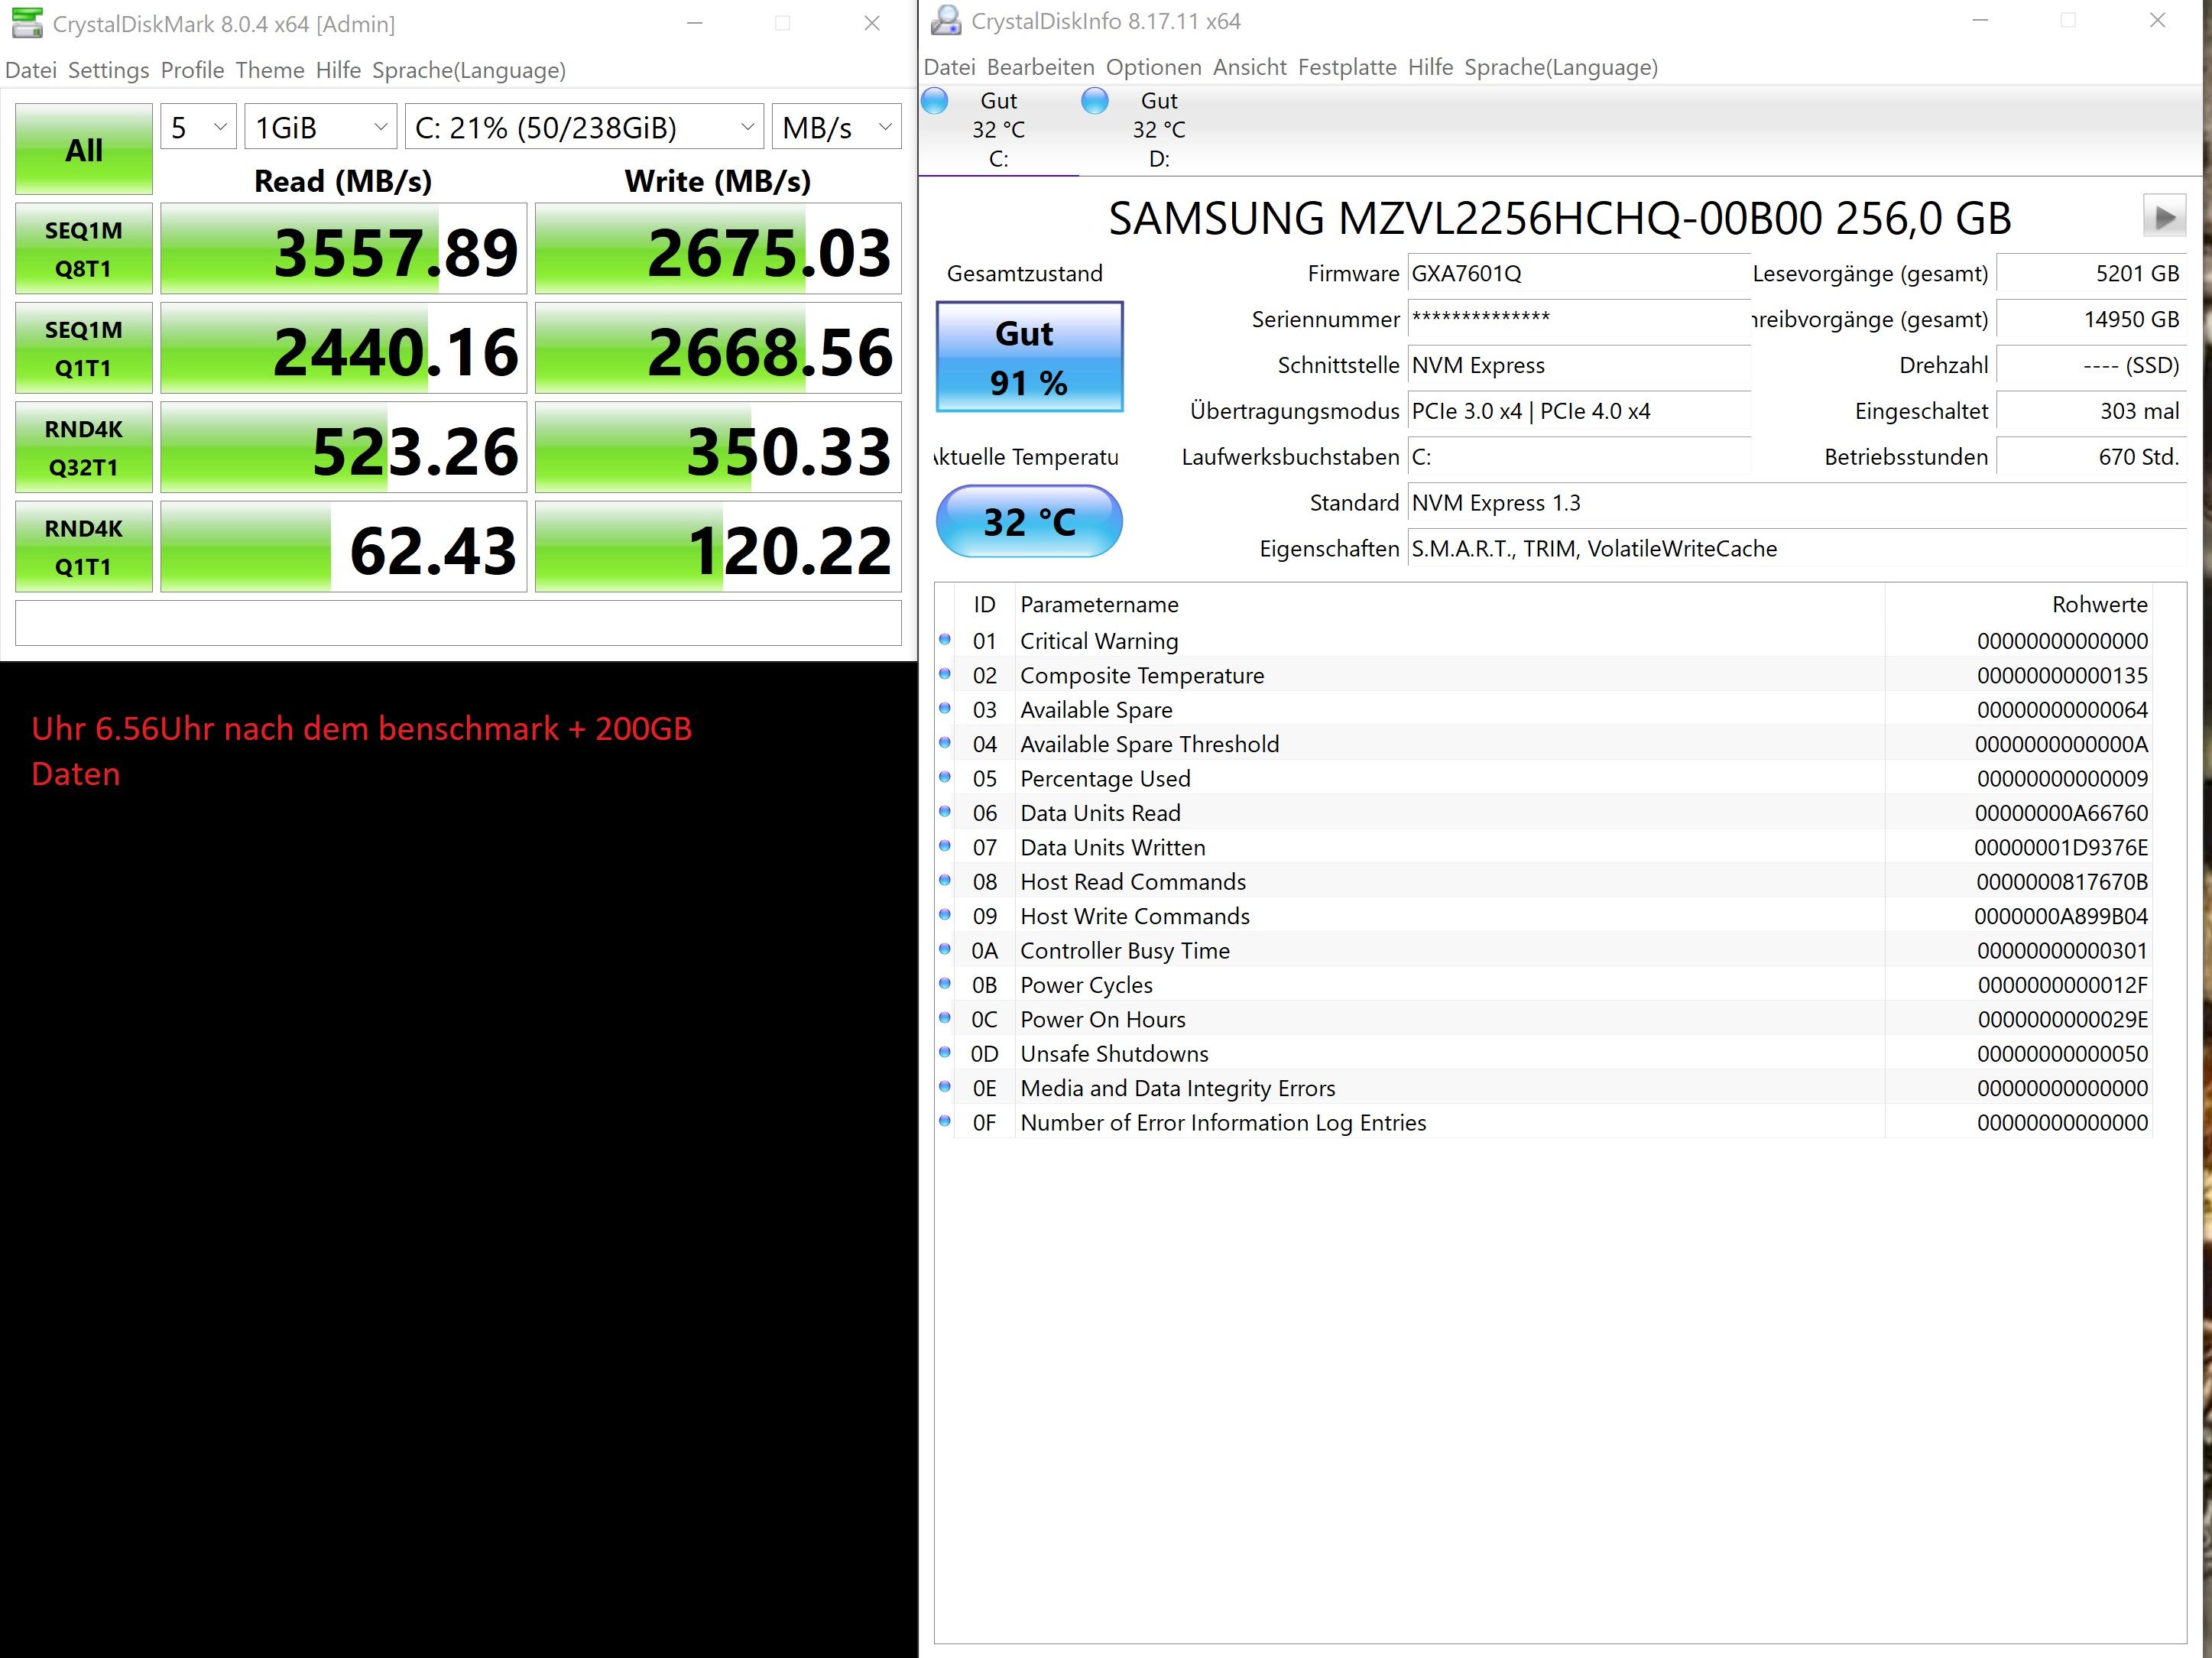Click the next disk arrow button
Screen dimensions: 2212x1658
point(2164,217)
